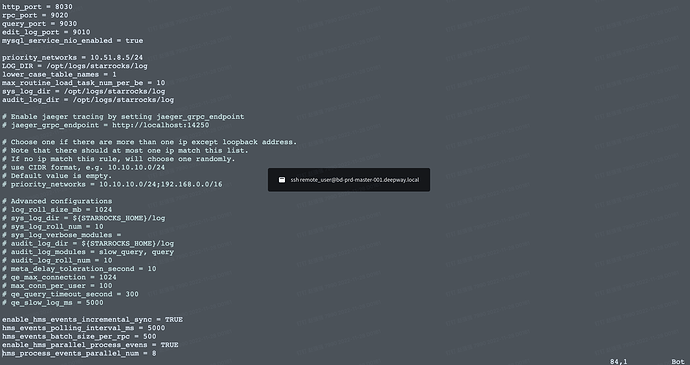Click the uncommented audit_log_dir = /opt/logs/starrocks/log line

pos(88,100)
